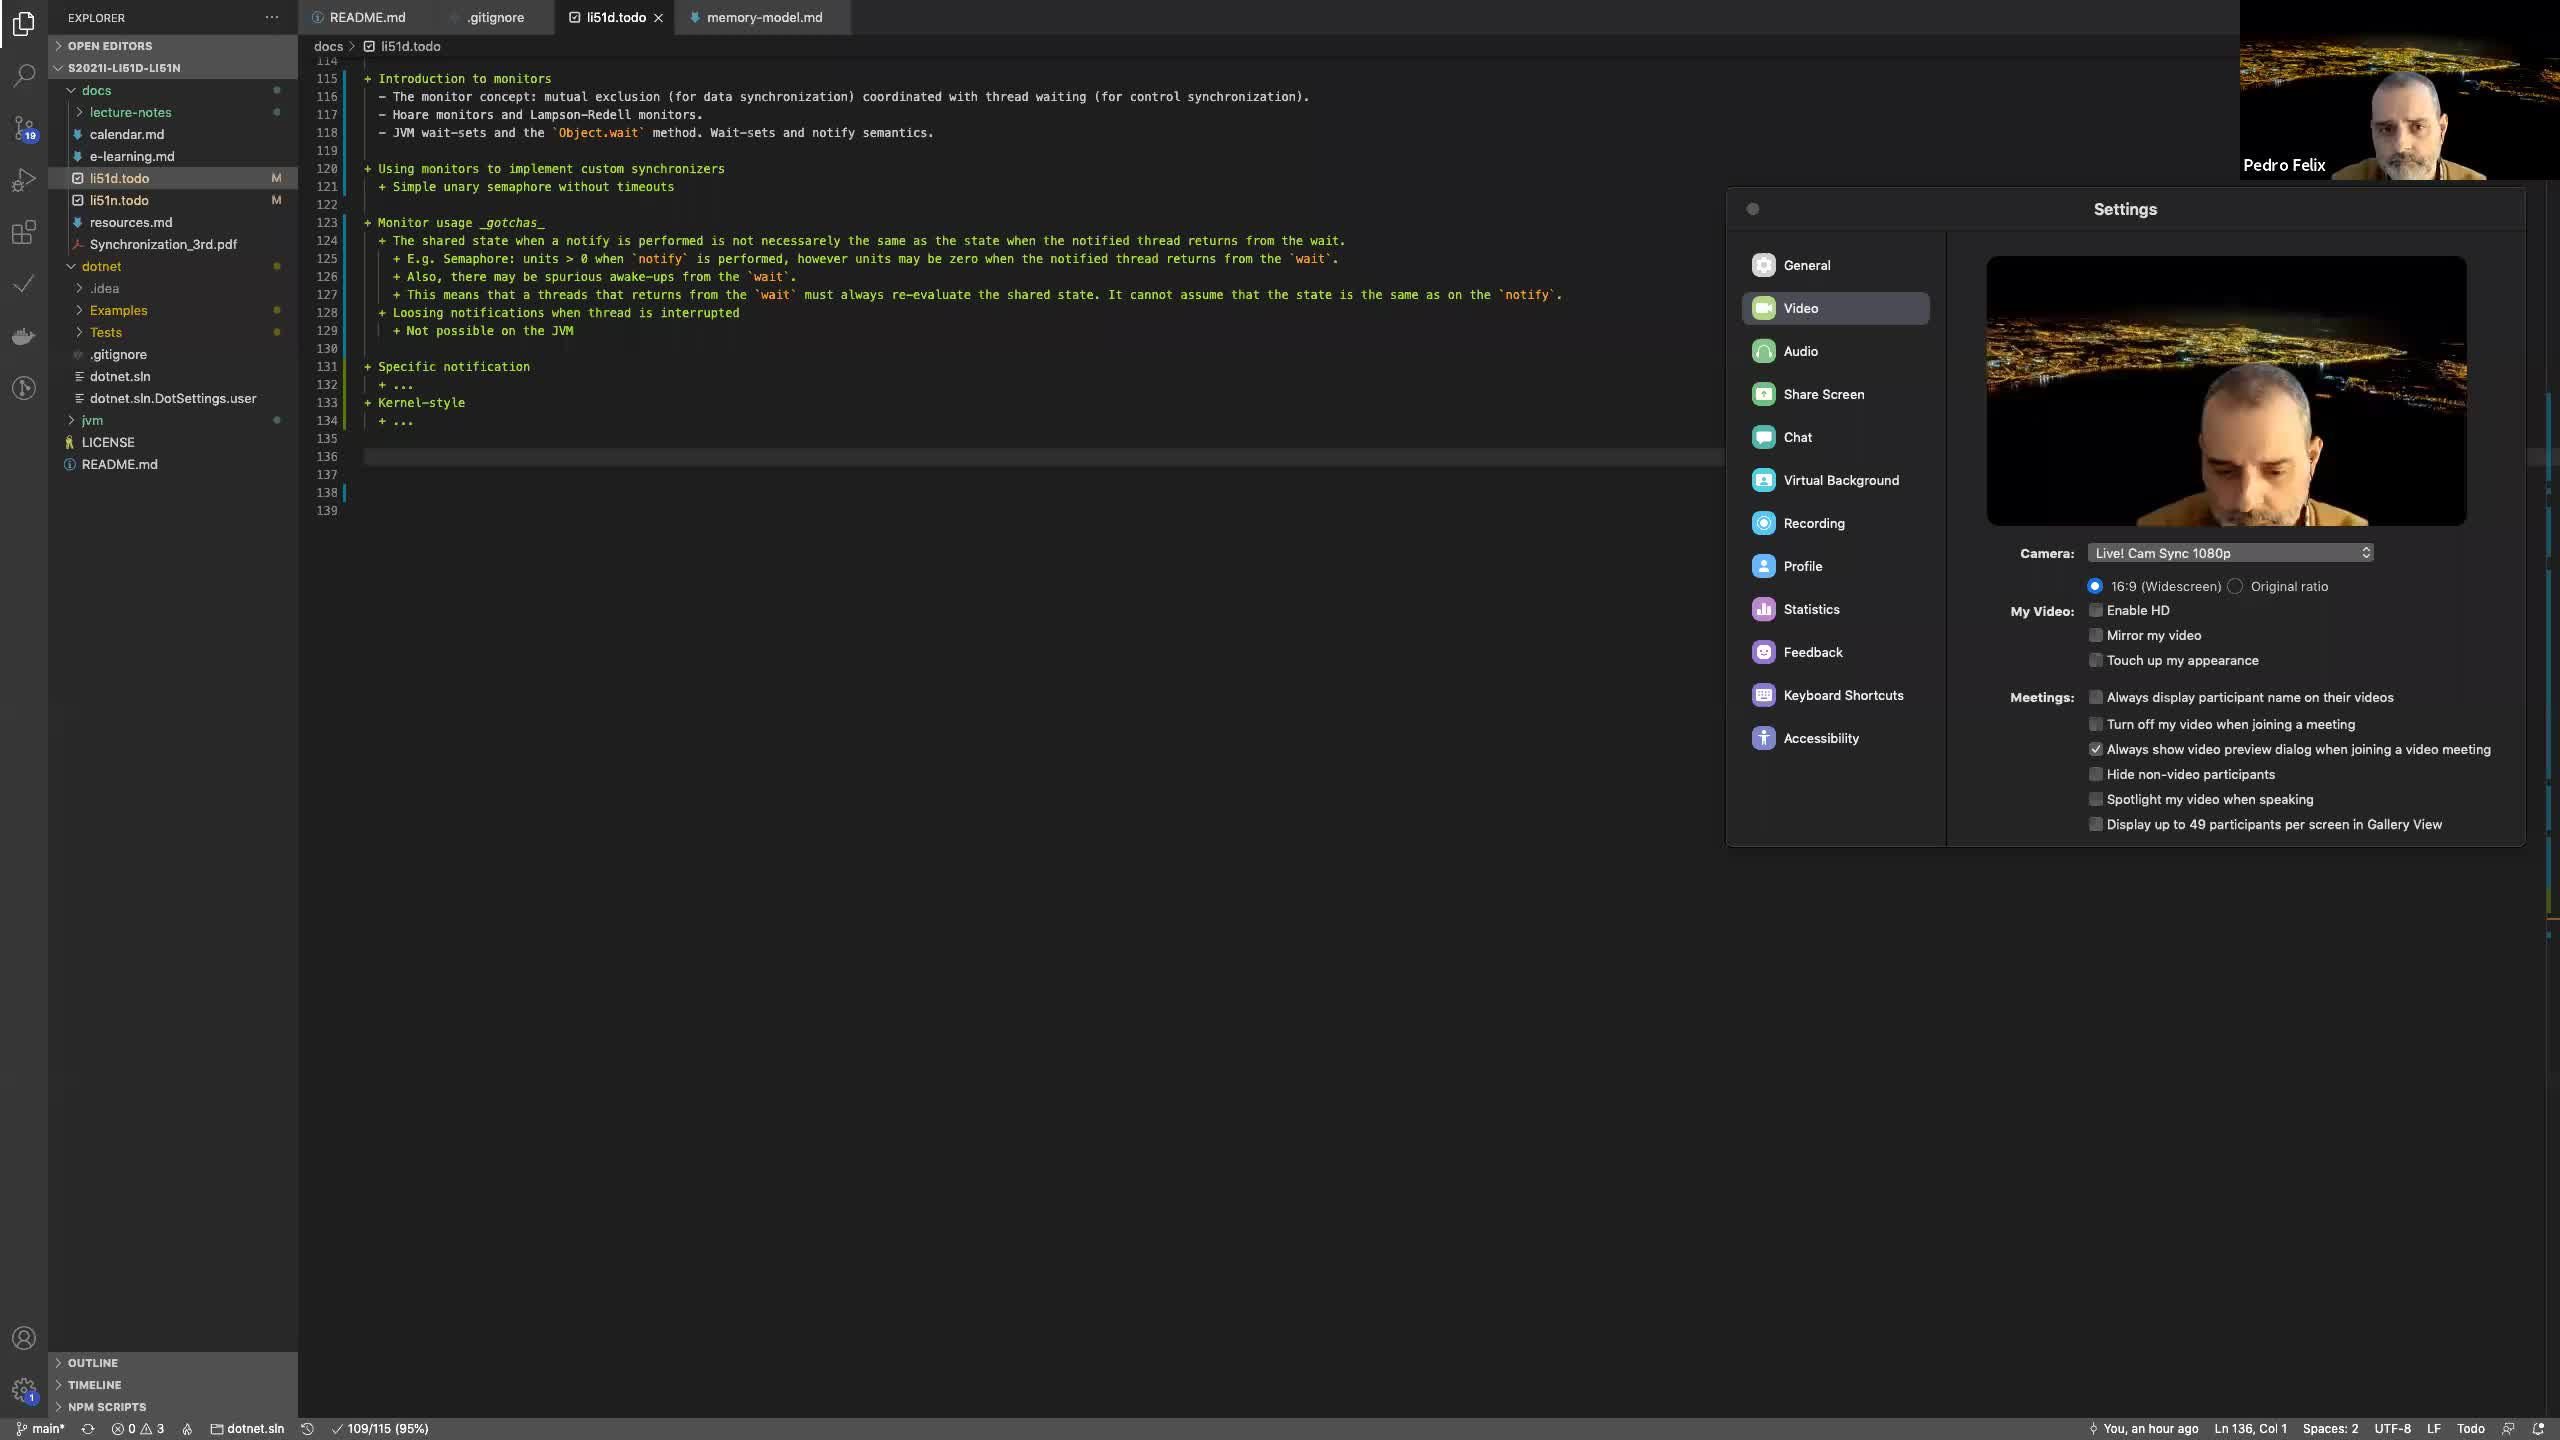
Task: Click the Accounts icon in activity bar
Action: point(24,1338)
